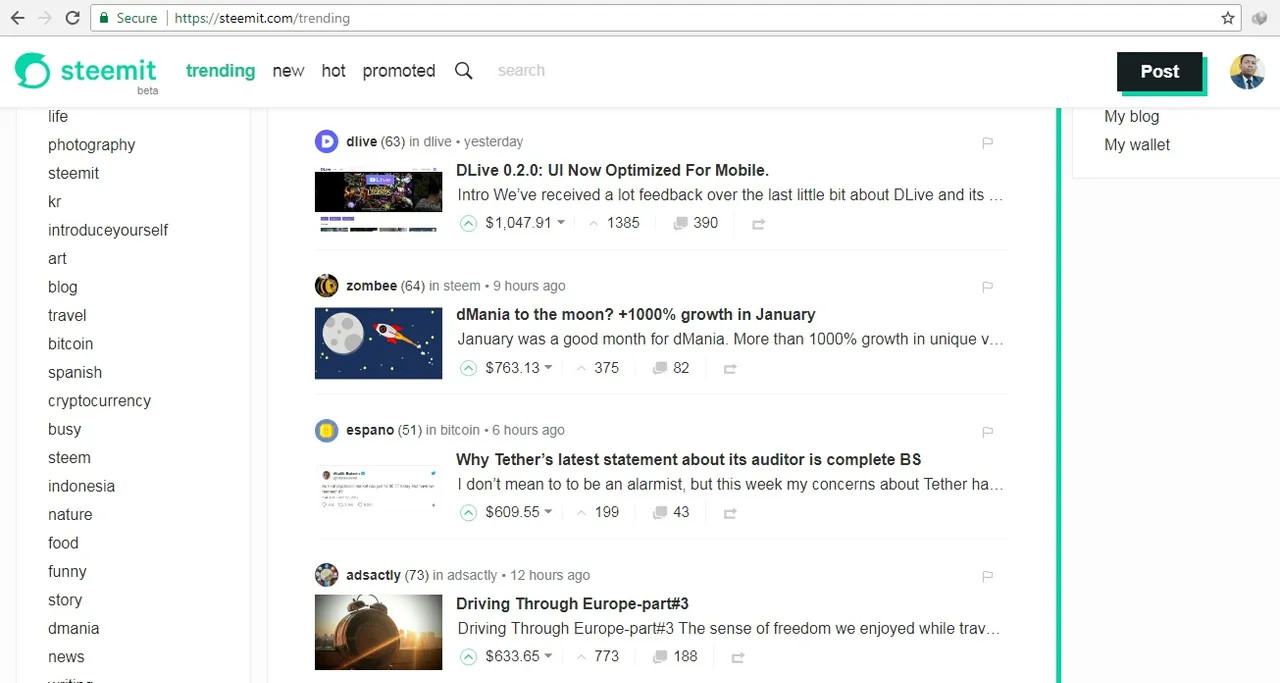The image size is (1280, 683).
Task: Switch to the new tab
Action: (288, 71)
